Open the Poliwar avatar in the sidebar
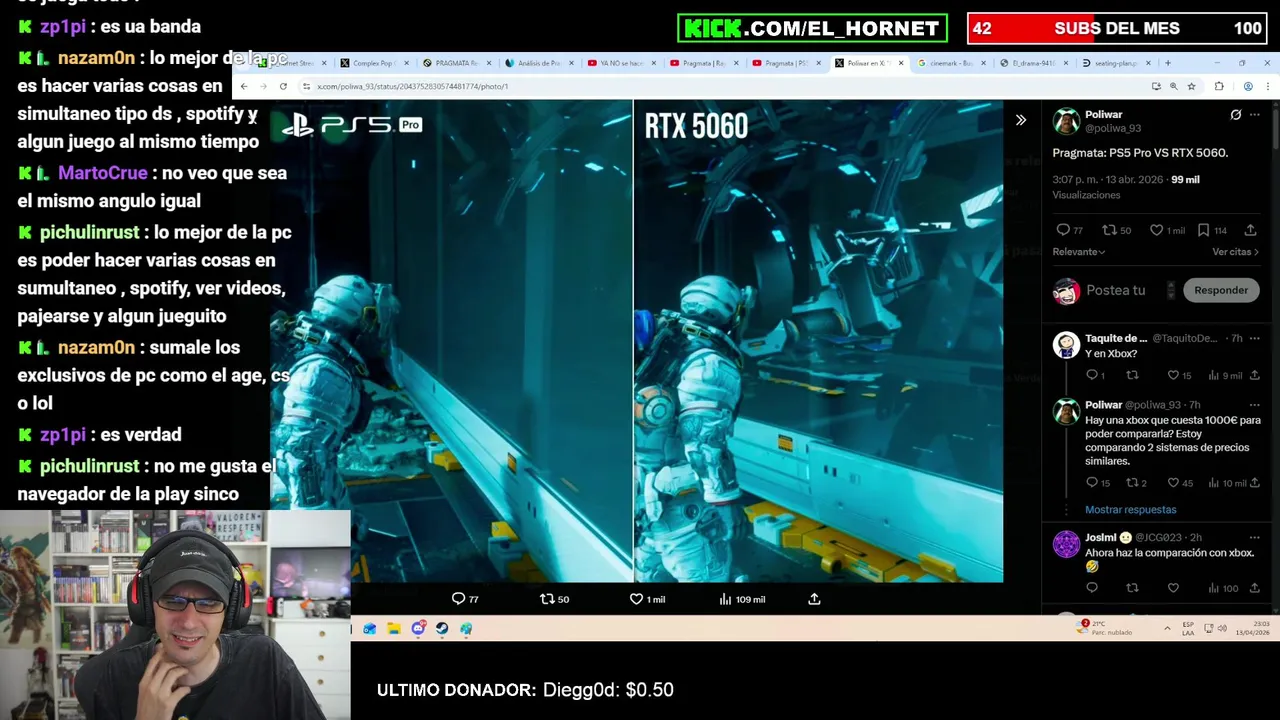Viewport: 1280px width, 720px height. pos(1066,121)
